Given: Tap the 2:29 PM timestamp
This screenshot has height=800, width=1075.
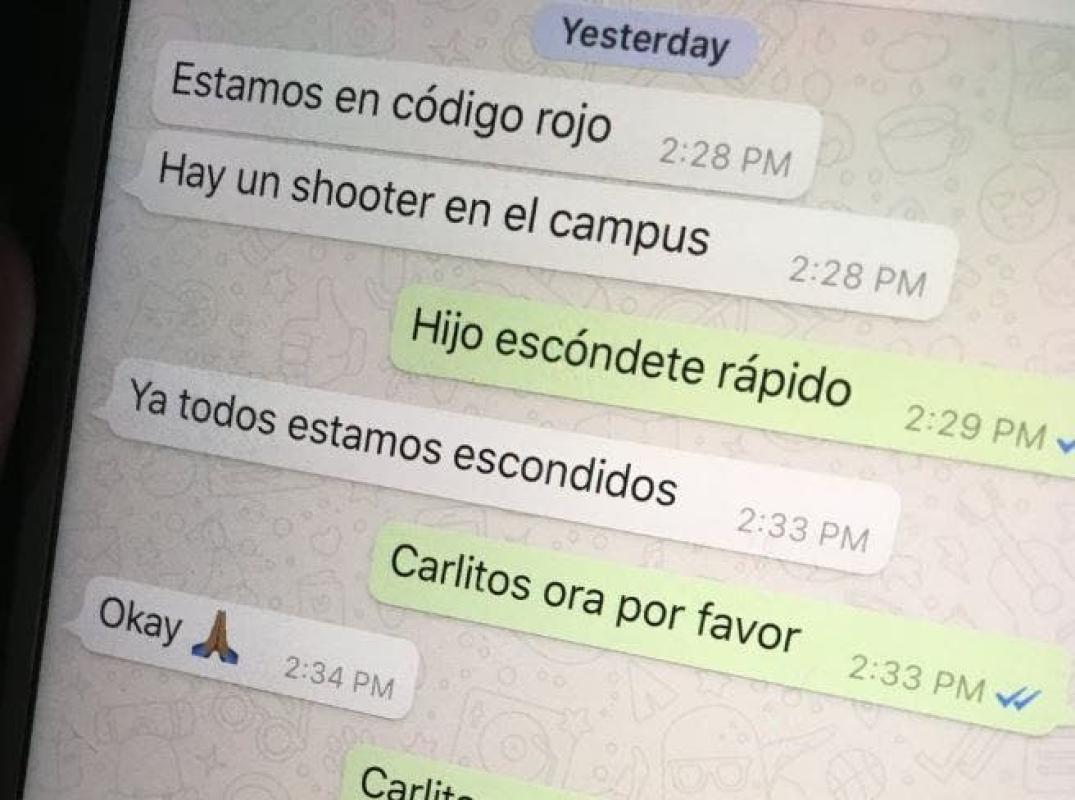Looking at the screenshot, I should [x=974, y=427].
